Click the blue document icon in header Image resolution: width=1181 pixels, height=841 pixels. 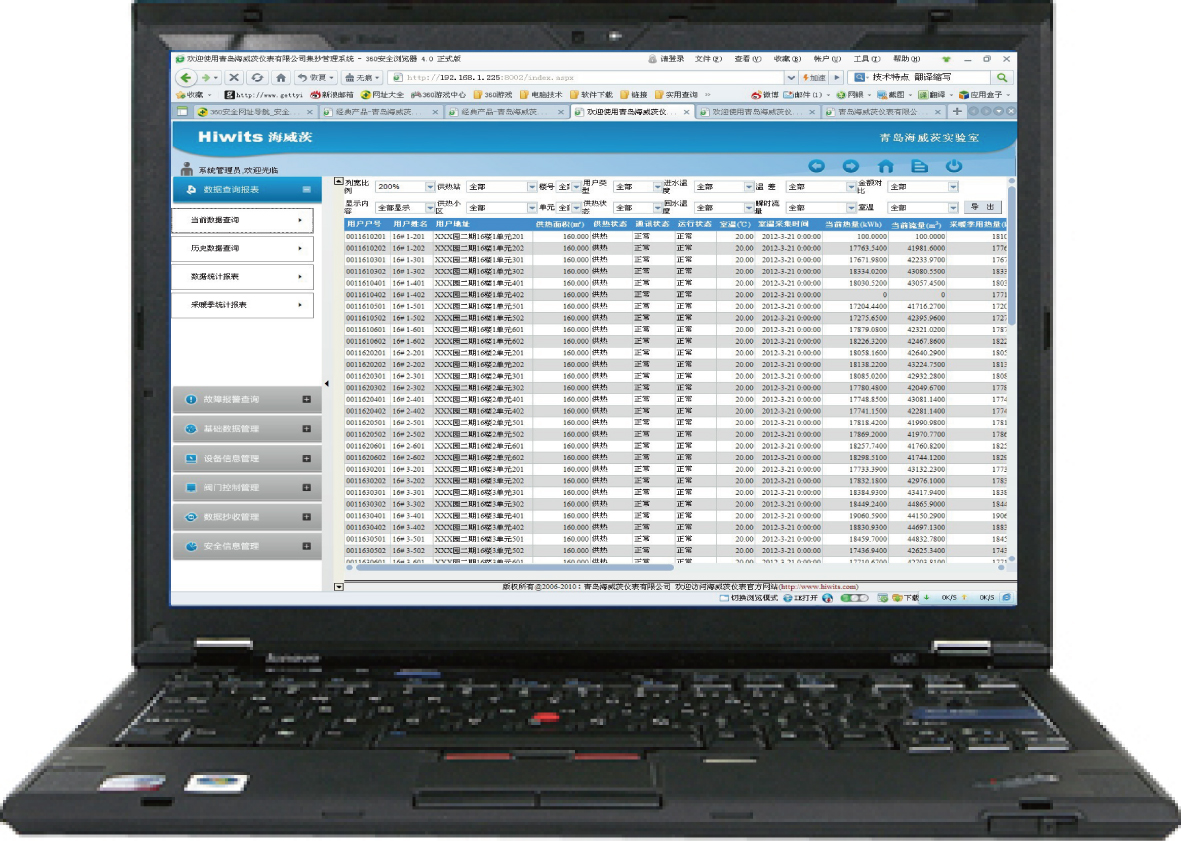(x=919, y=166)
